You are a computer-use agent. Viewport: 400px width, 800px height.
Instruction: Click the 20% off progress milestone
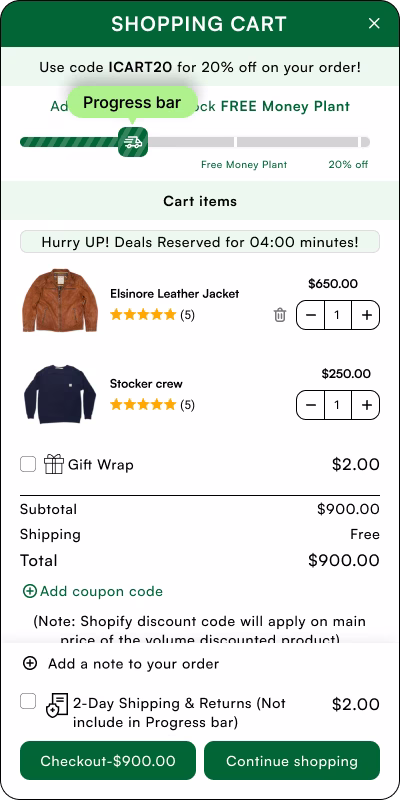348,164
